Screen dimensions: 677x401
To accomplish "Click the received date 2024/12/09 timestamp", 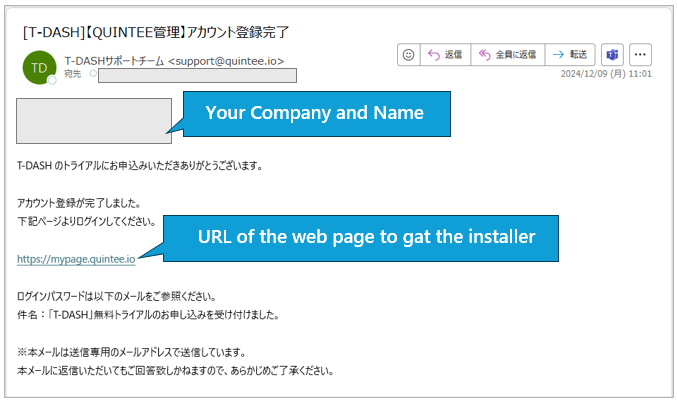I will [606, 74].
